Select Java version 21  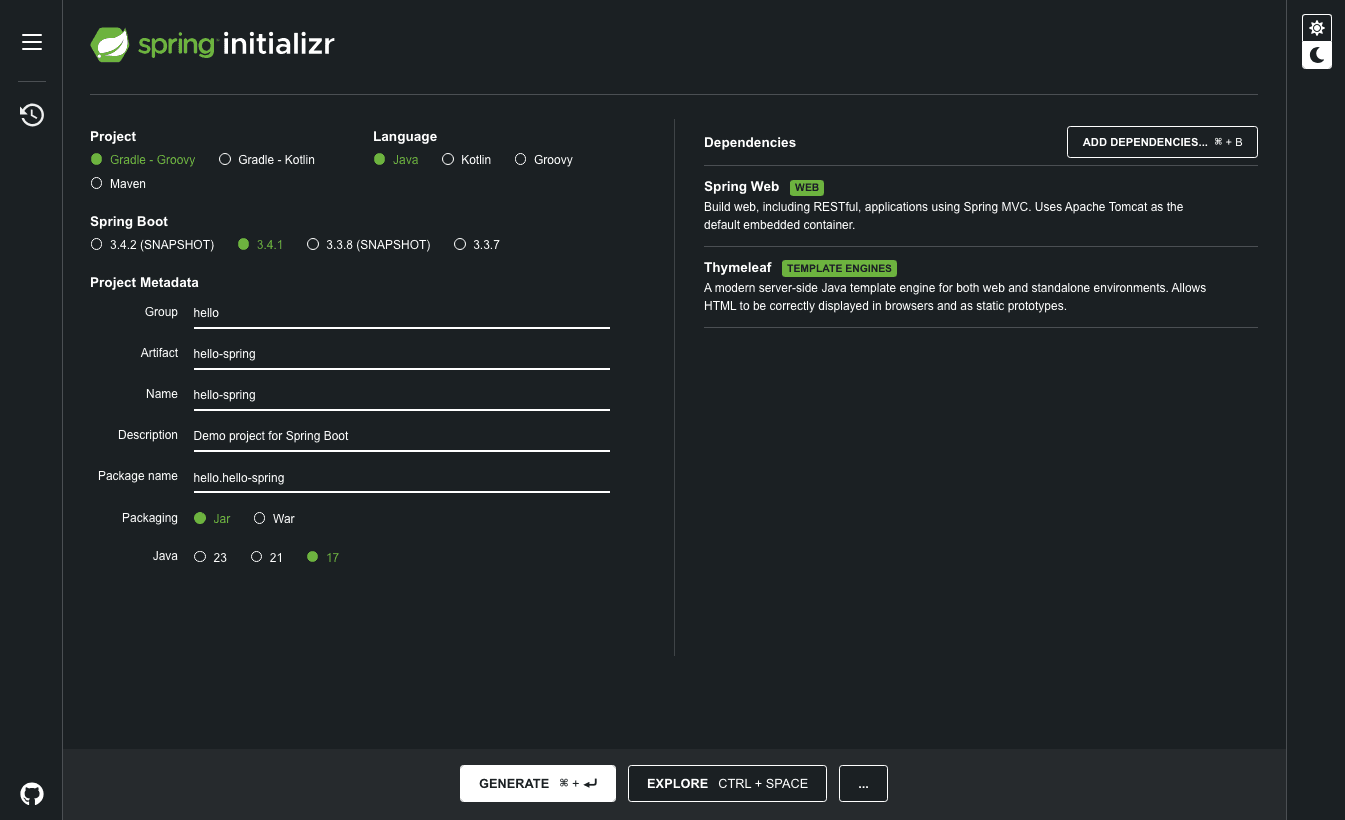tap(266, 558)
